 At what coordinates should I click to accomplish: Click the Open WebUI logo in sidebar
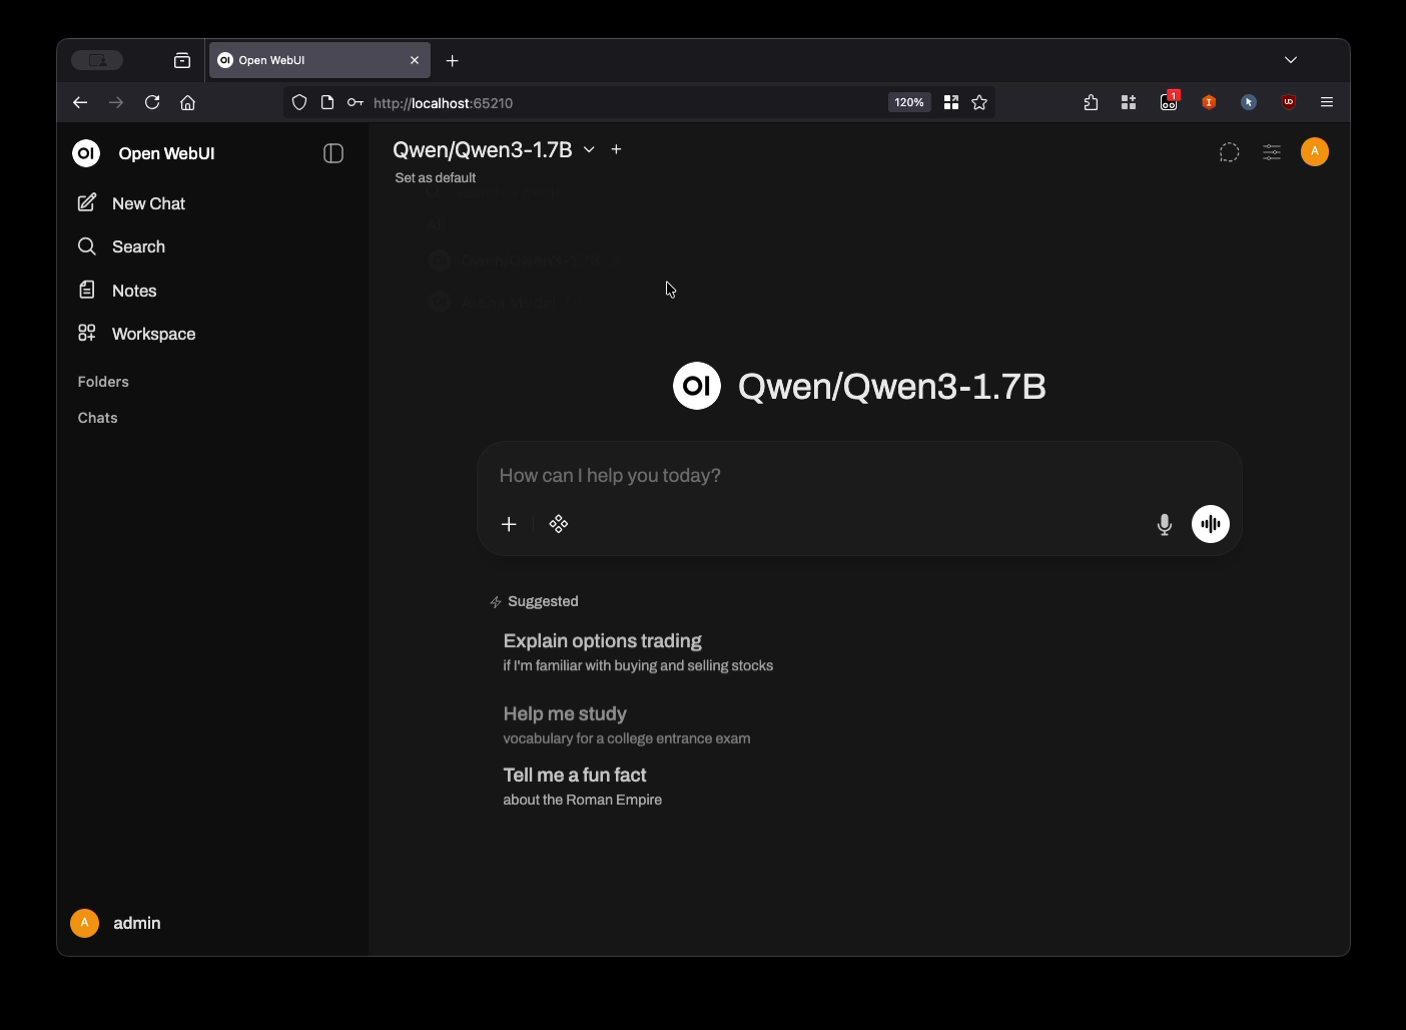coord(86,153)
